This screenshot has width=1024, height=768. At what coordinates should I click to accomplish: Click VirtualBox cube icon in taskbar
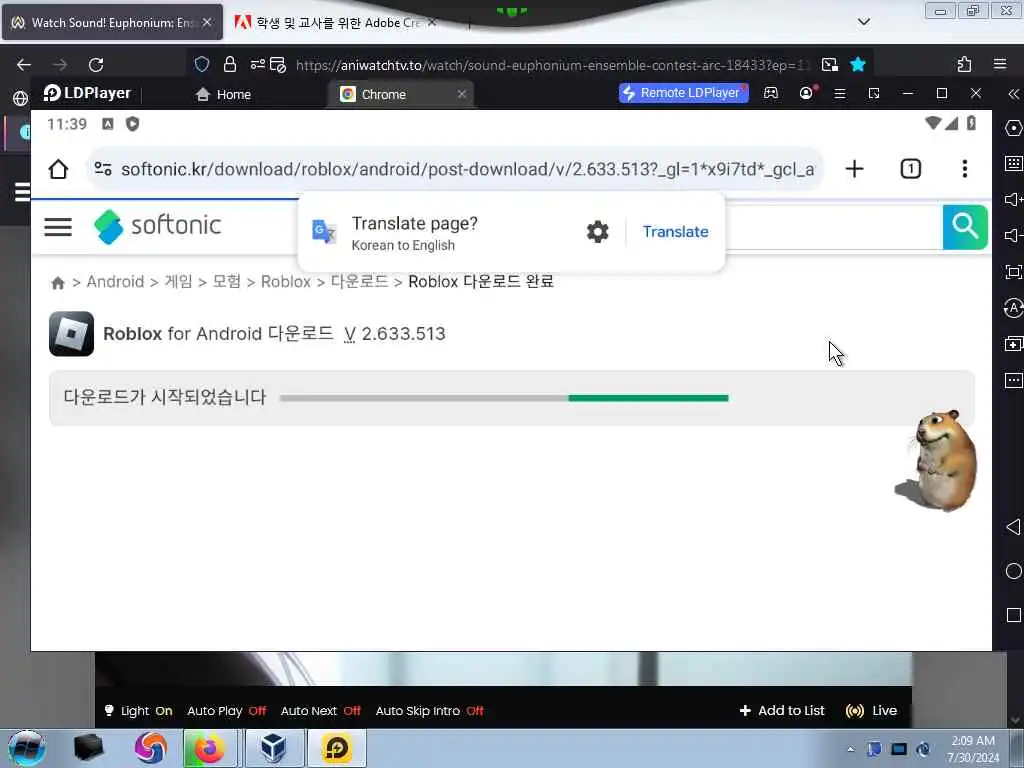coord(273,748)
